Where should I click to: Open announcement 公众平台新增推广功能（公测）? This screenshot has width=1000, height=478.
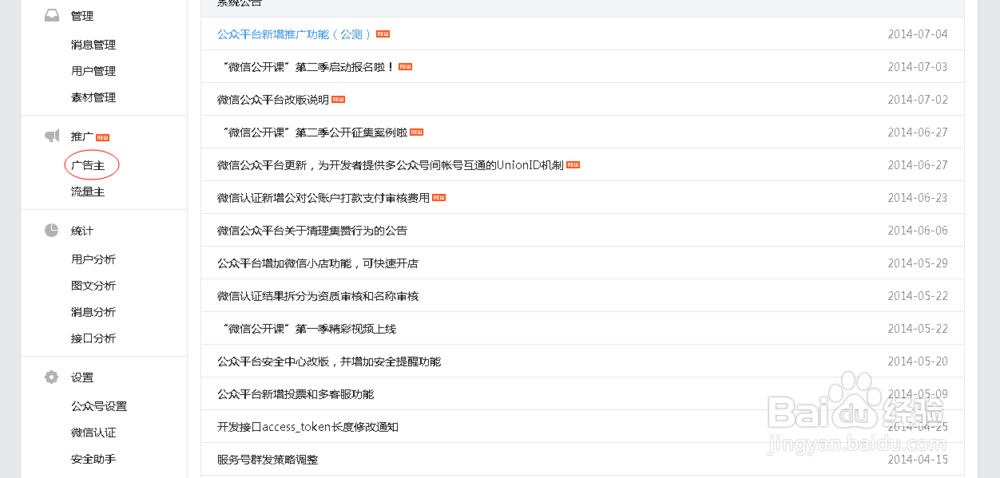[295, 34]
